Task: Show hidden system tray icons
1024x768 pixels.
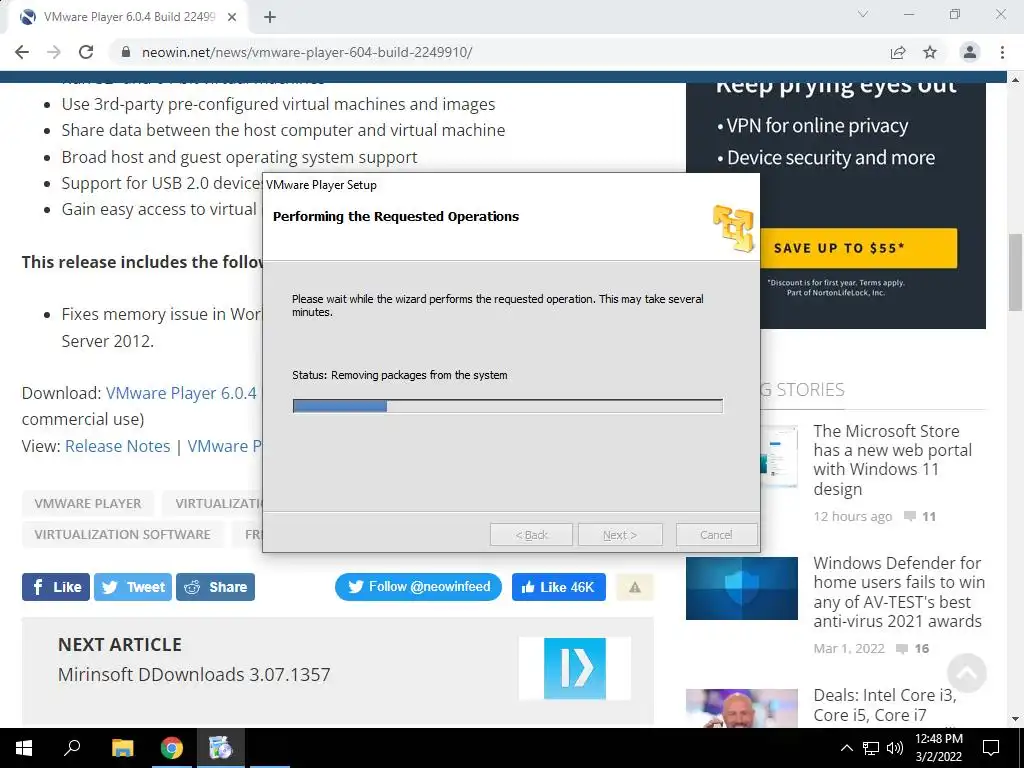Action: point(846,748)
